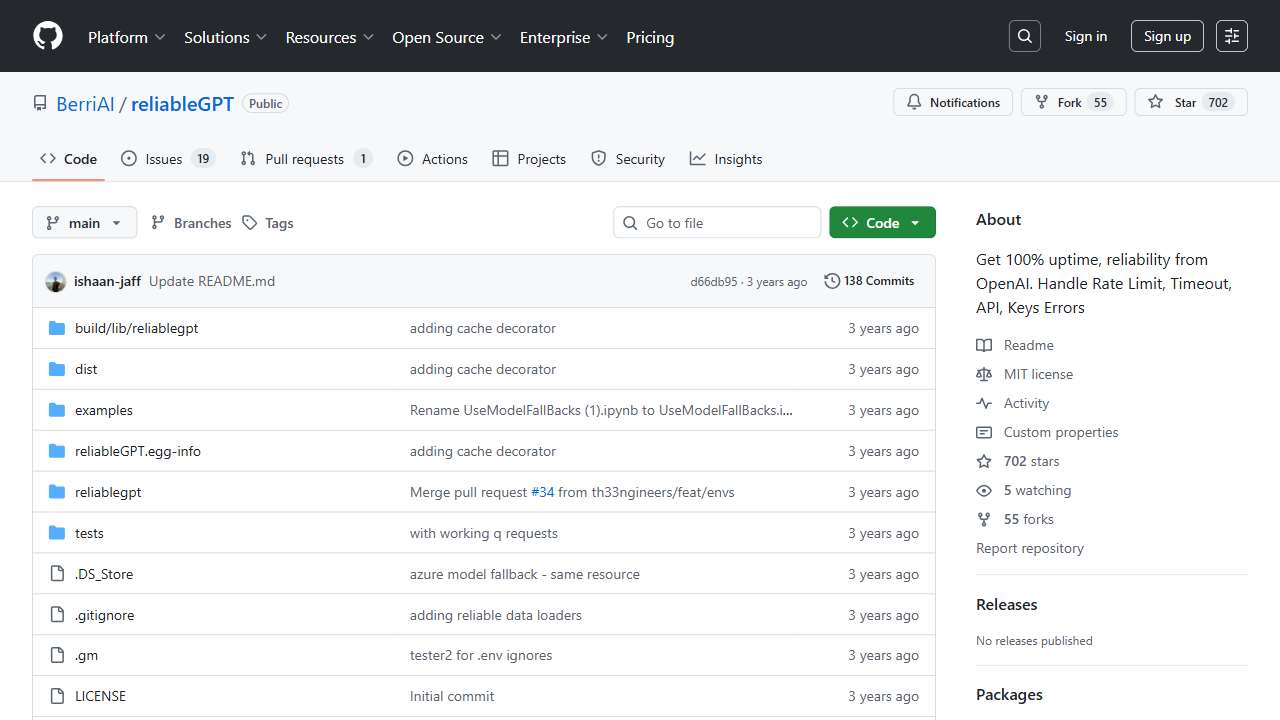1280x720 pixels.
Task: Expand the Open Source navigation menu
Action: click(x=447, y=37)
